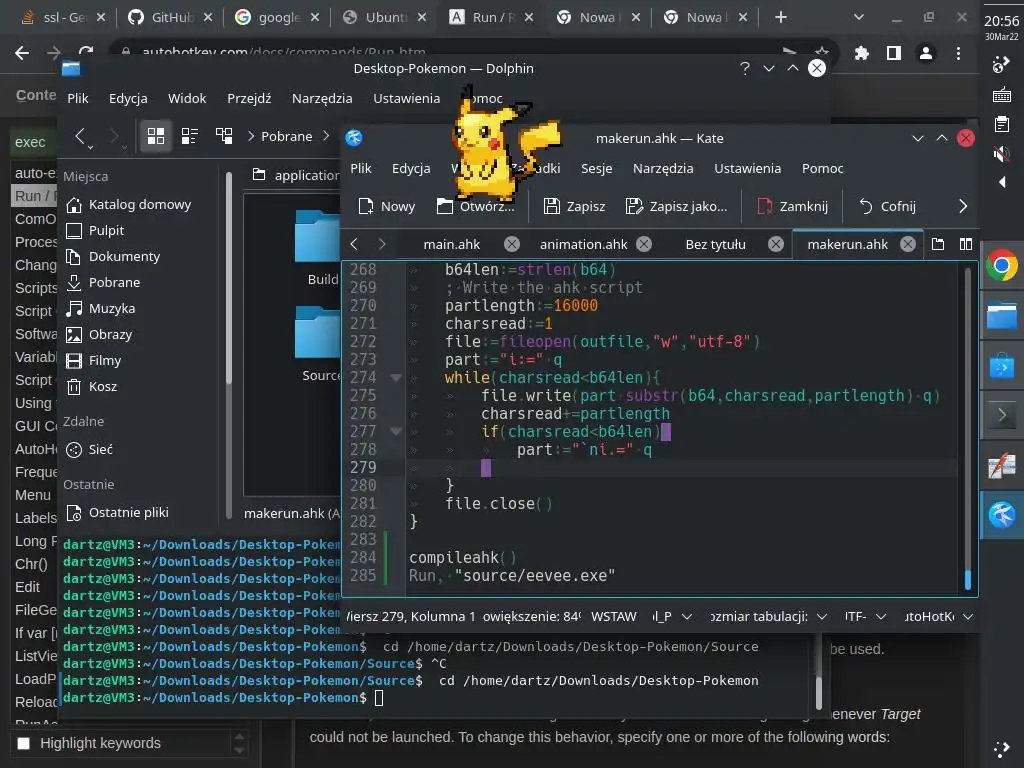Enable Highlight keywords checkbox
The height and width of the screenshot is (768, 1024).
pyautogui.click(x=24, y=744)
